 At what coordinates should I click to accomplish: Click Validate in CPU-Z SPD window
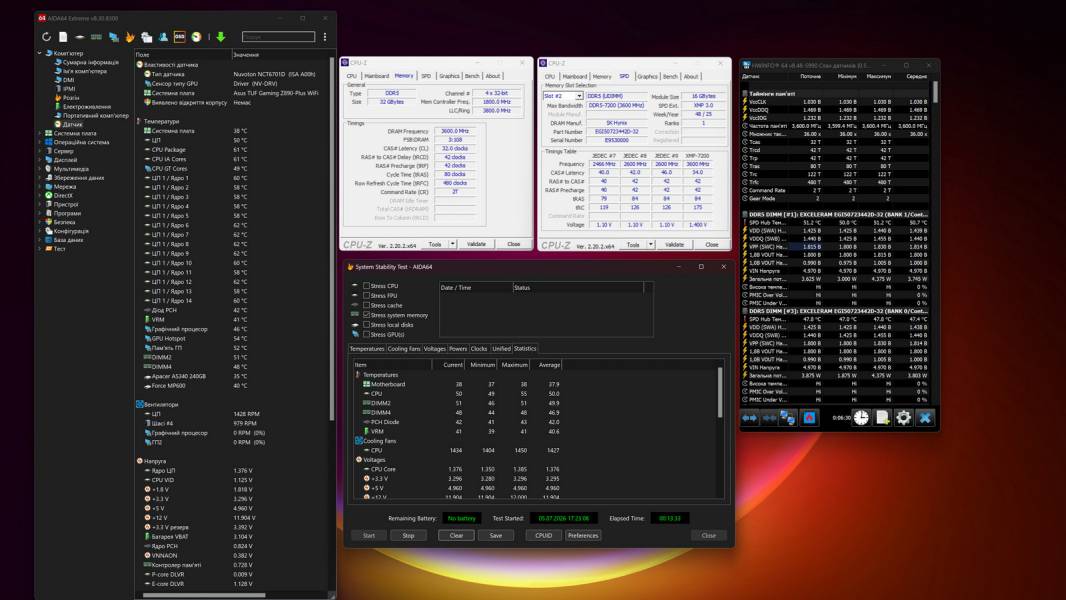coord(674,245)
